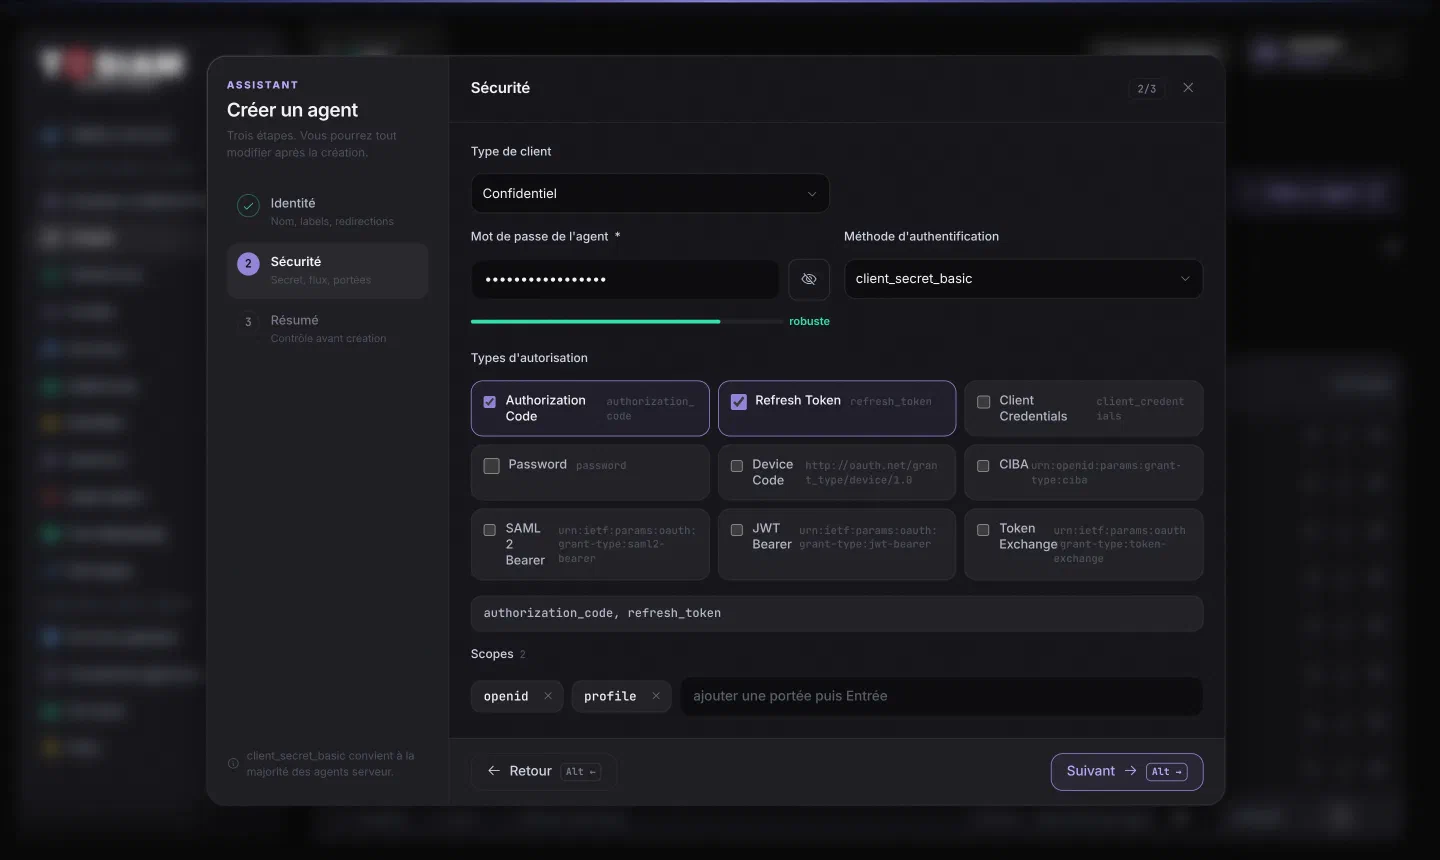Image resolution: width=1440 pixels, height=860 pixels.
Task: Enable the Token Exchange grant type
Action: (x=983, y=530)
